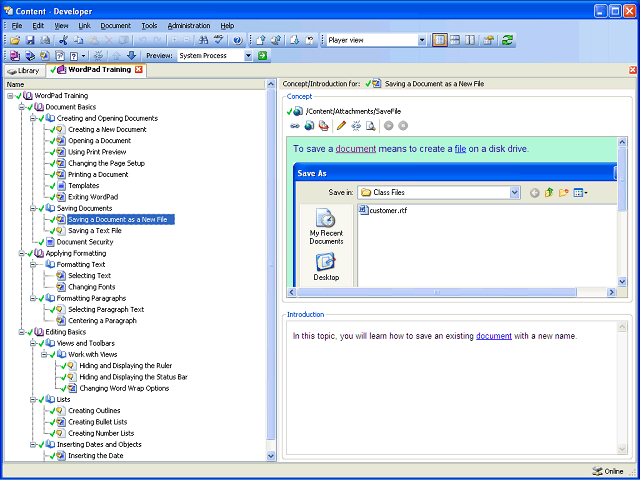
Task: Click the 'file' hyperlink in concept text
Action: click(460, 149)
